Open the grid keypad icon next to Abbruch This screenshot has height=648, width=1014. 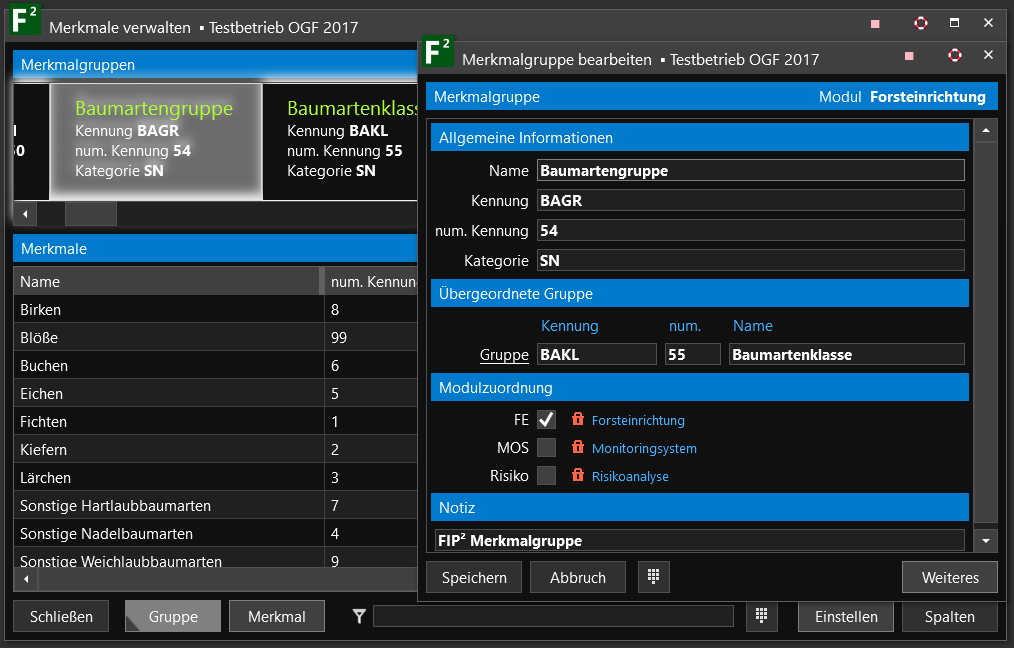click(x=653, y=577)
